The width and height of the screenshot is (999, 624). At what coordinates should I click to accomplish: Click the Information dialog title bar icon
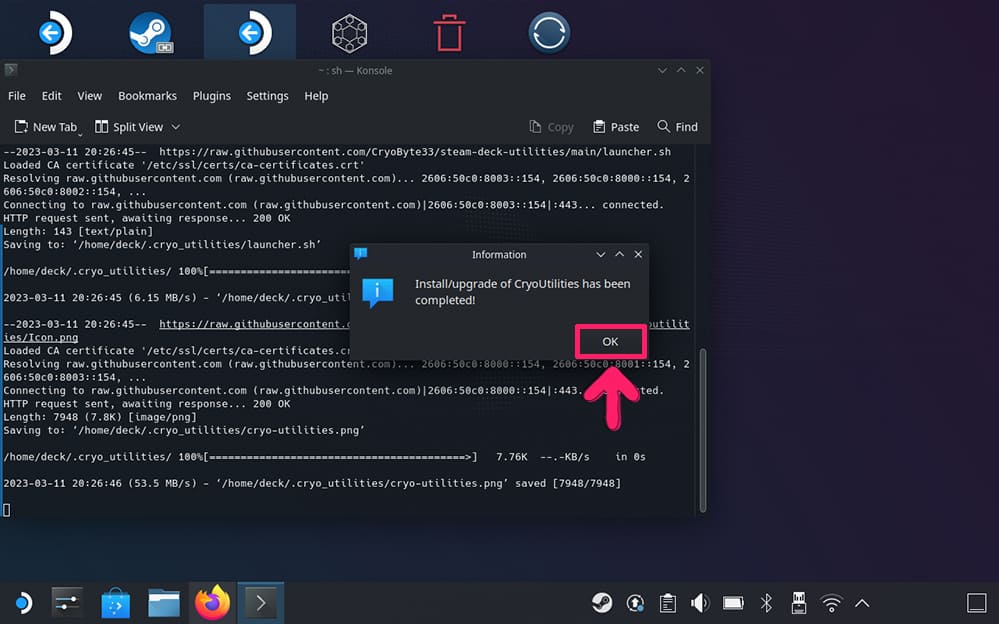[361, 254]
